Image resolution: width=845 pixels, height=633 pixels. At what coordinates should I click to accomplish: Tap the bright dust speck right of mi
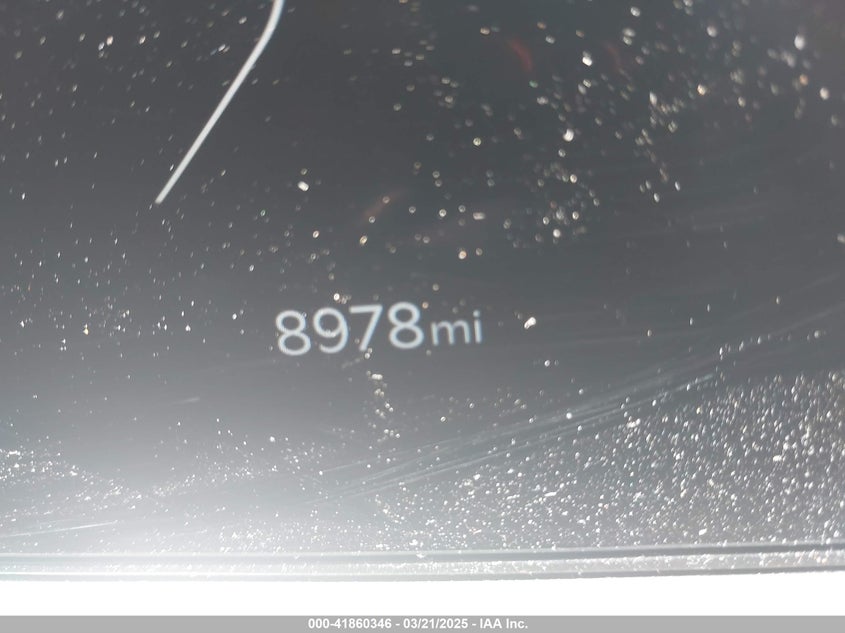[x=529, y=322]
